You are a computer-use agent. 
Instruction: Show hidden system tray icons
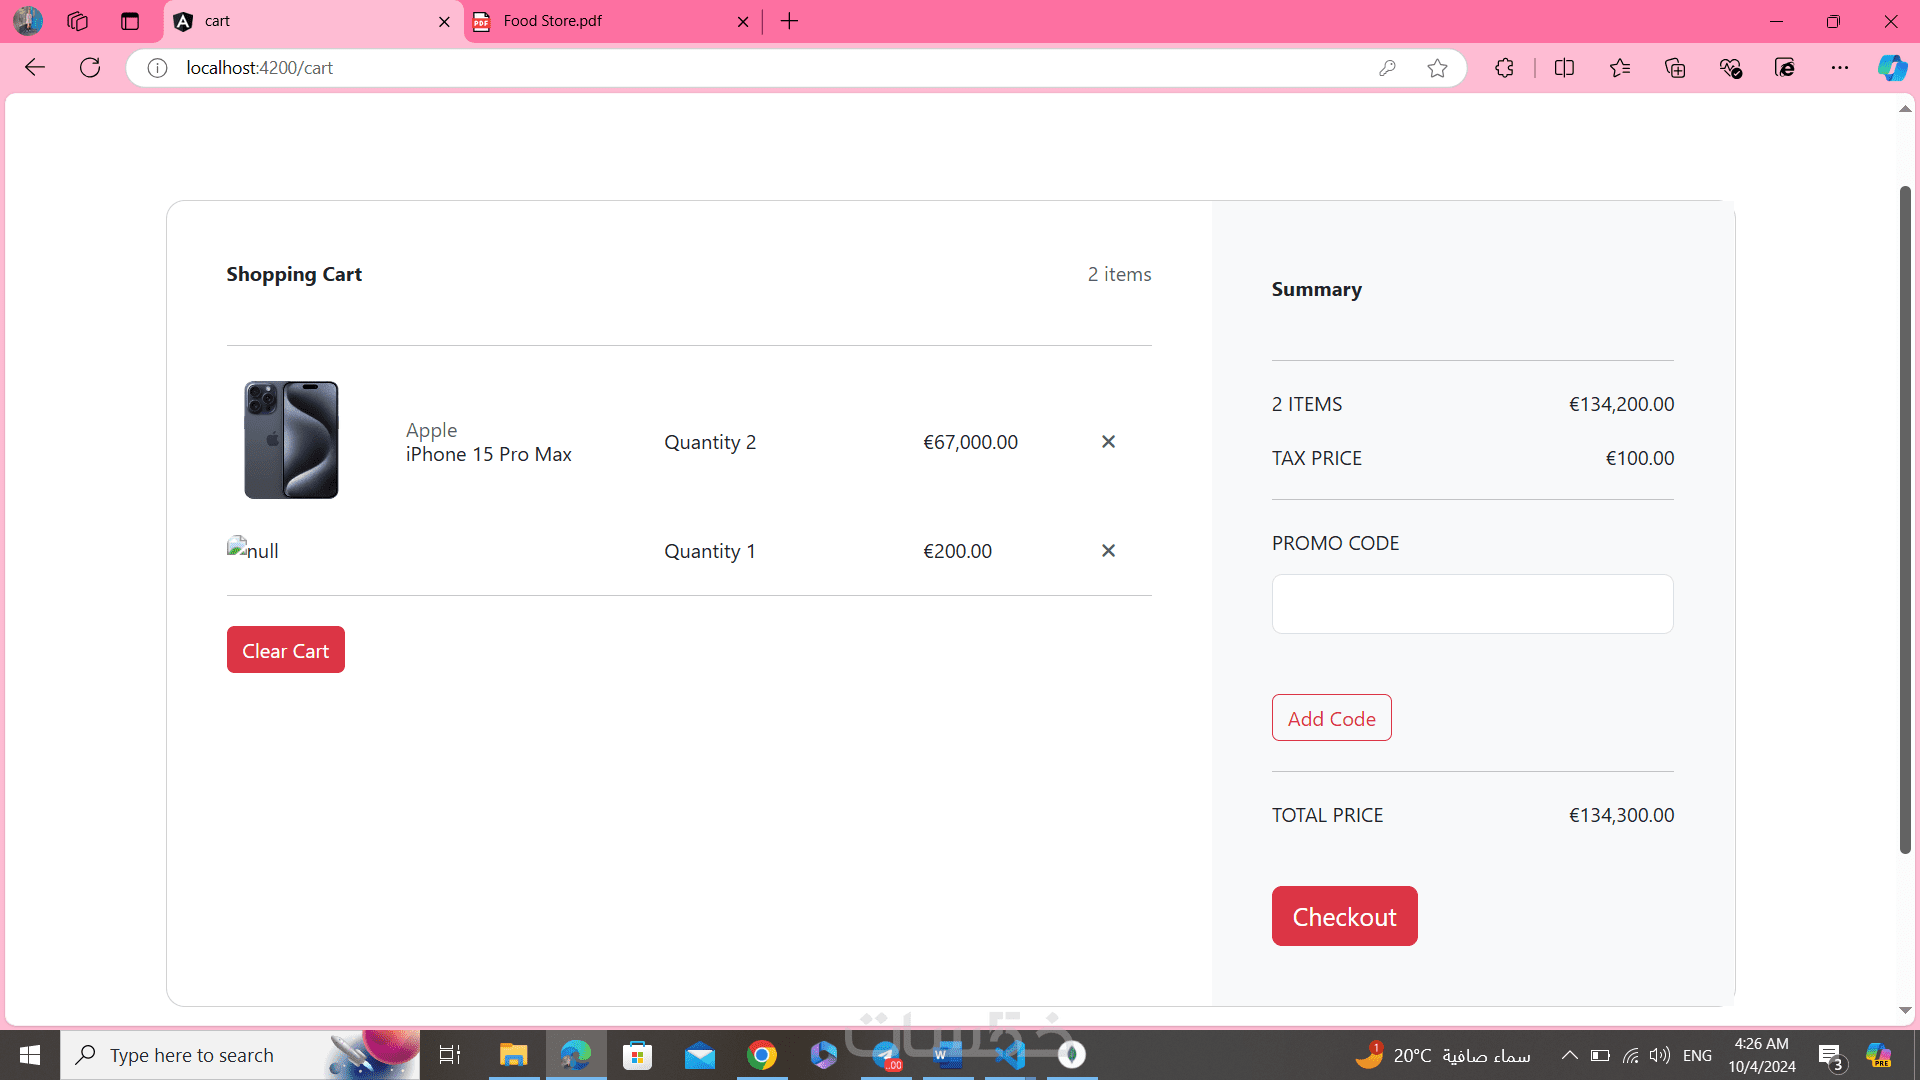coord(1569,1055)
